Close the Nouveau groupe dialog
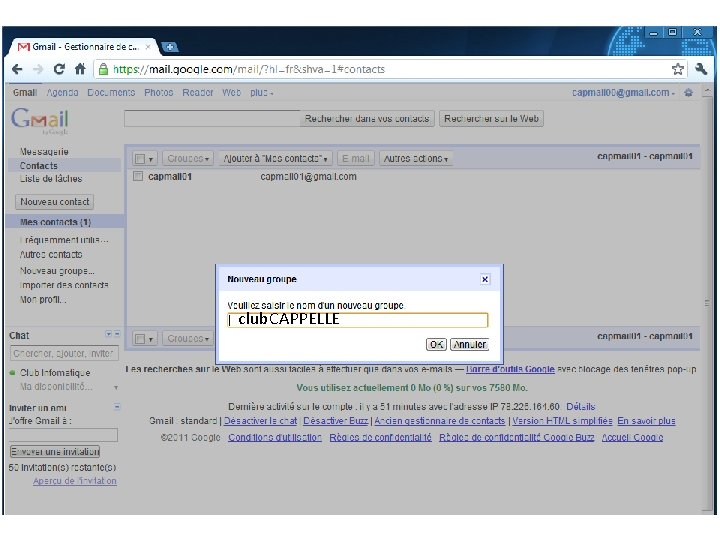This screenshot has height=540, width=720. click(484, 279)
